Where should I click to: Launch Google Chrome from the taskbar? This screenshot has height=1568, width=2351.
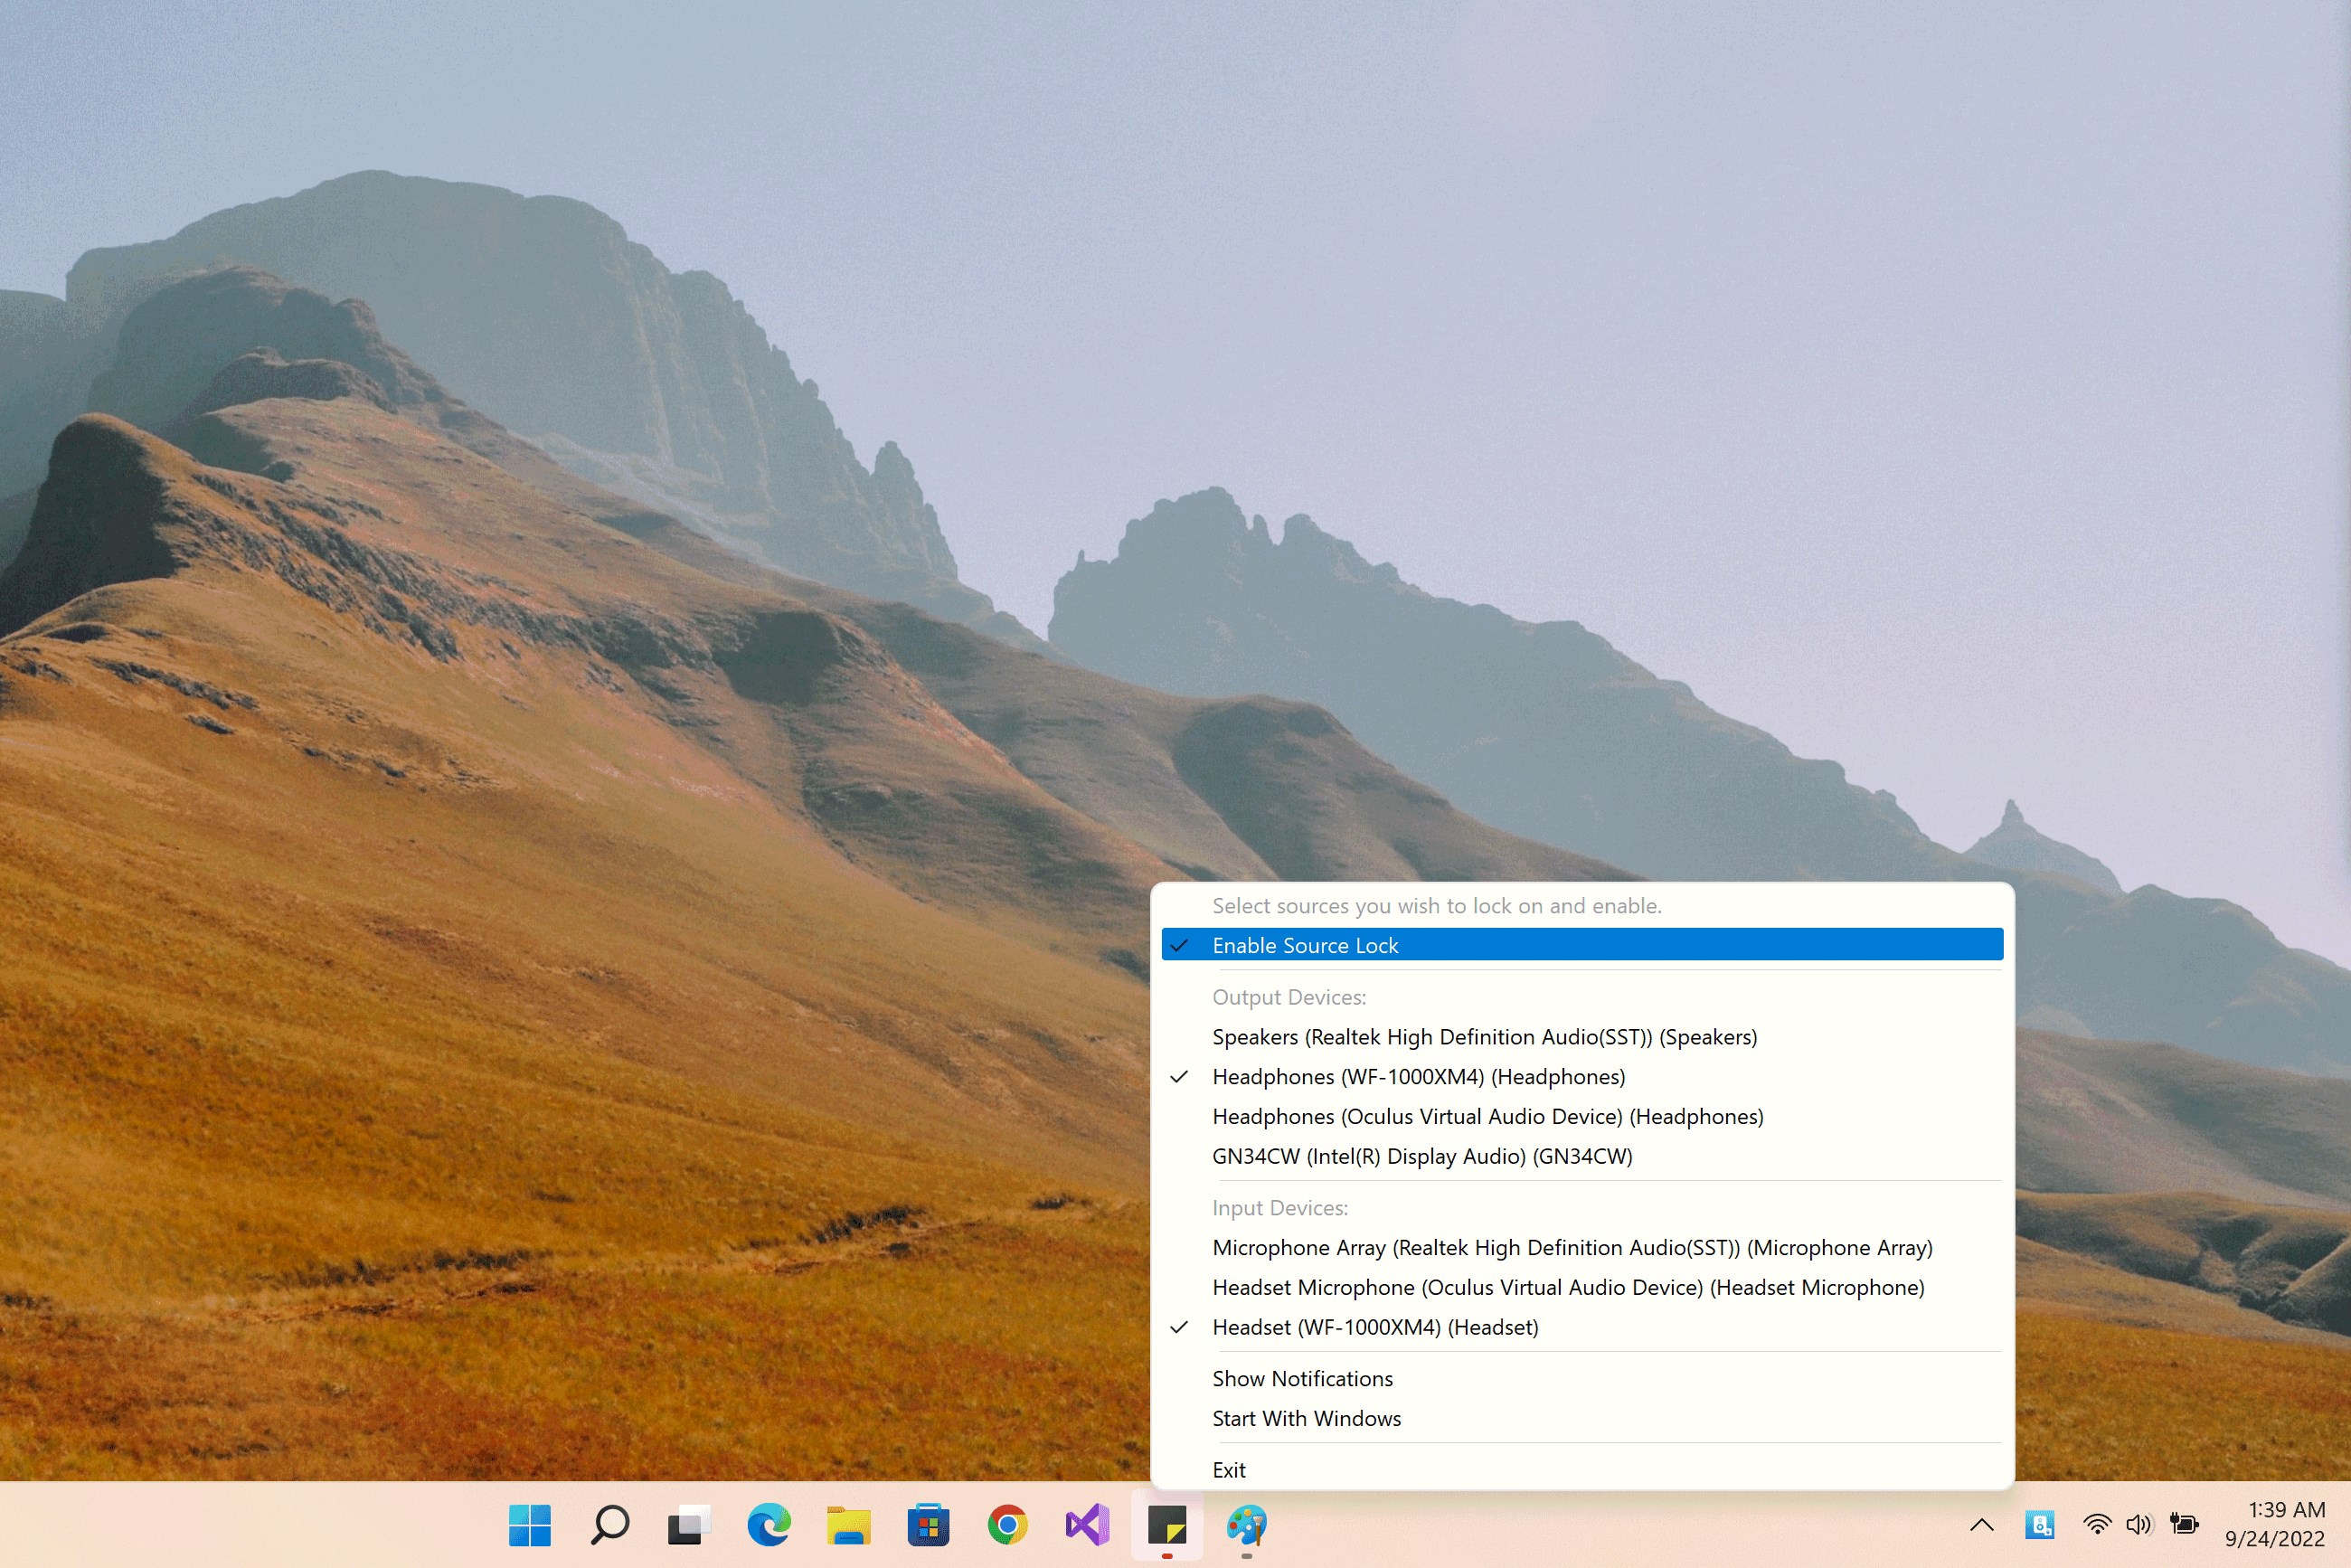[1007, 1525]
